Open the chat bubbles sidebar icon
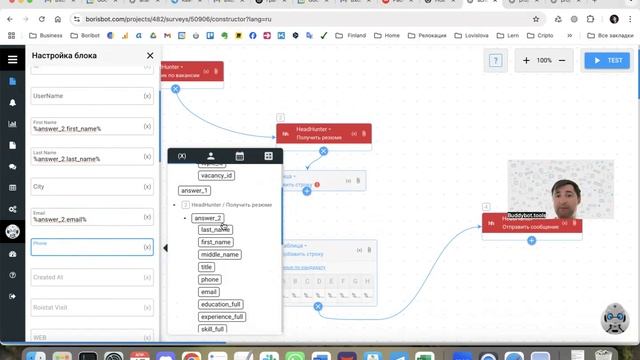 [x=12, y=167]
